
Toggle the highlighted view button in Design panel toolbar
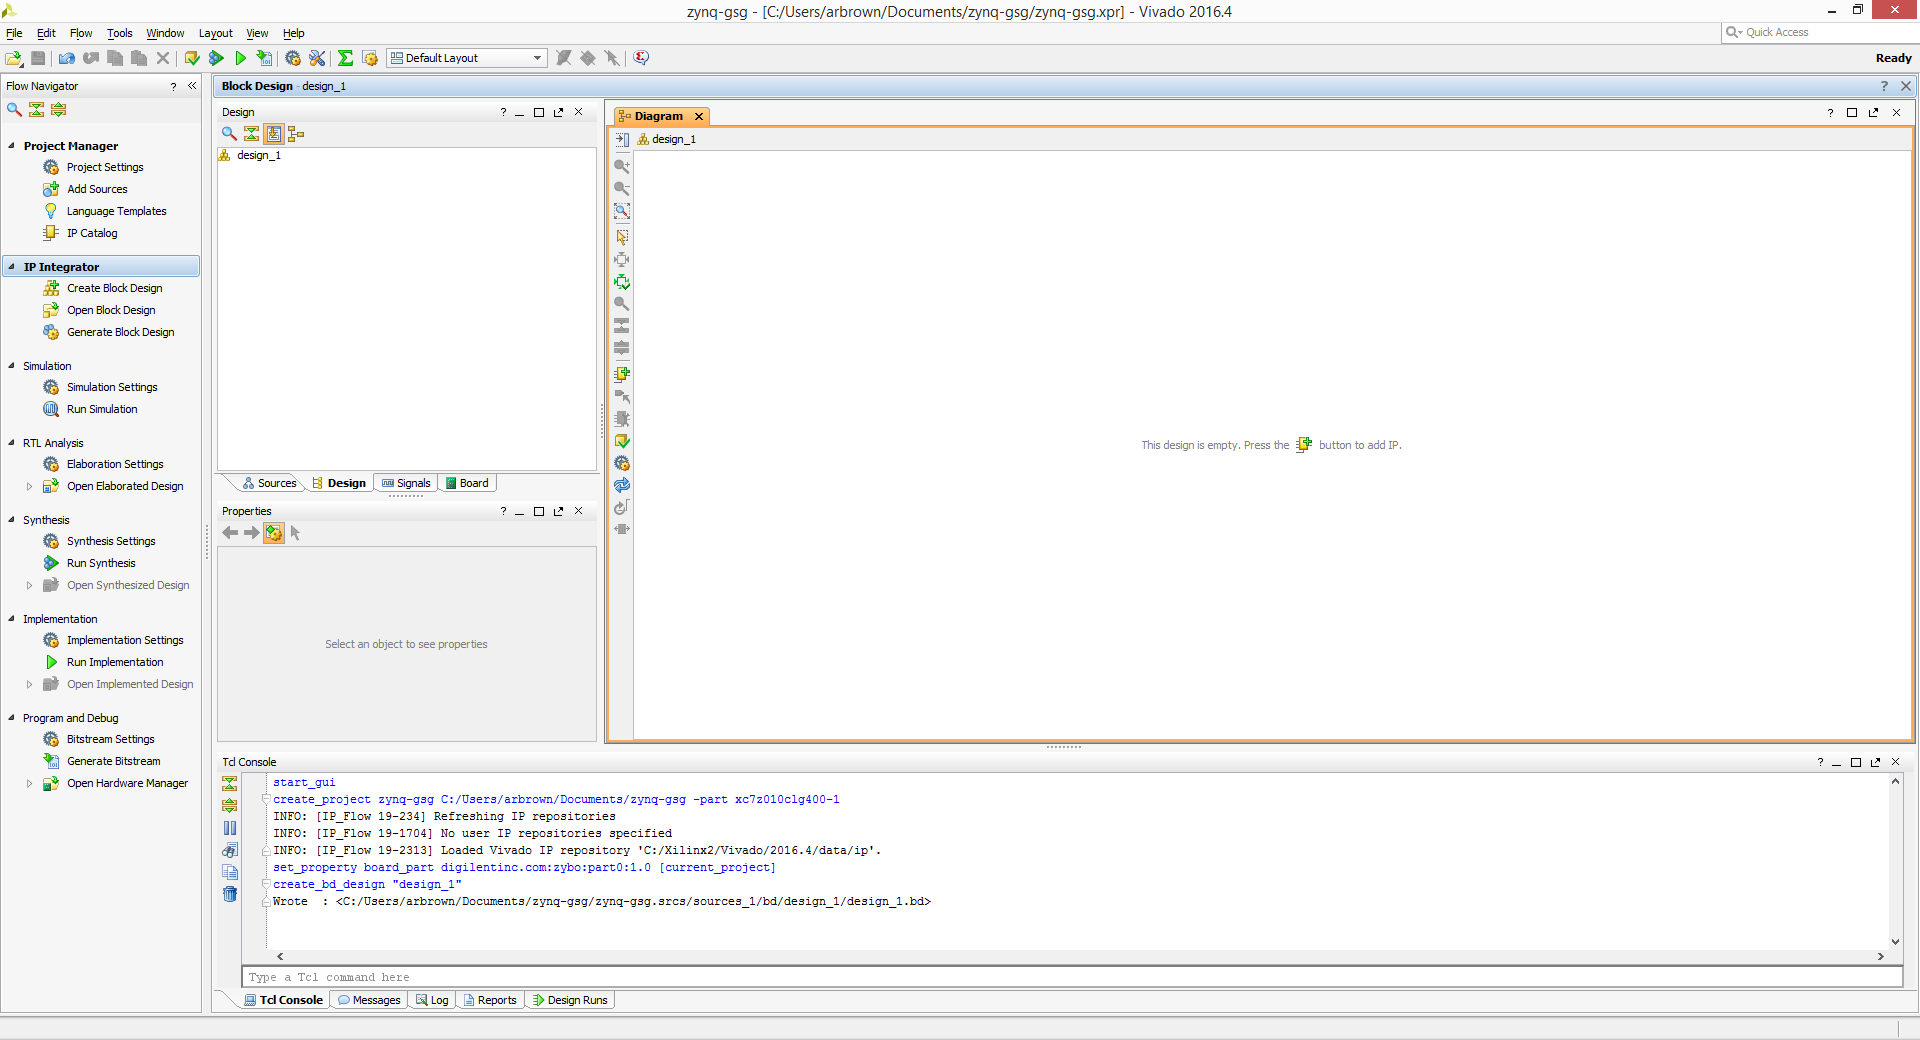click(273, 133)
